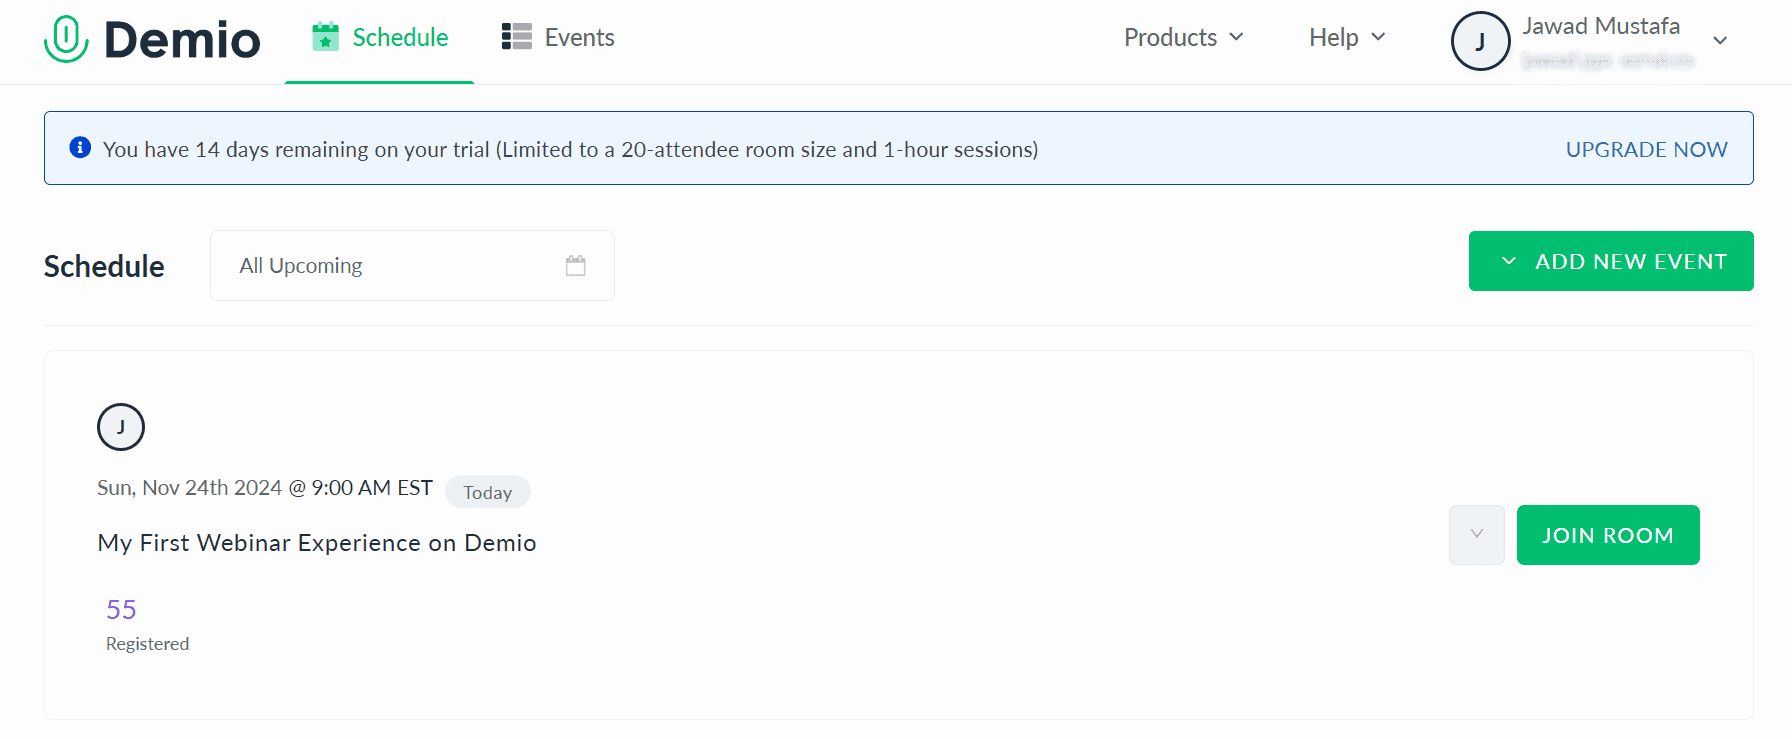The image size is (1792, 739).
Task: Switch to the Schedule tab
Action: point(380,38)
